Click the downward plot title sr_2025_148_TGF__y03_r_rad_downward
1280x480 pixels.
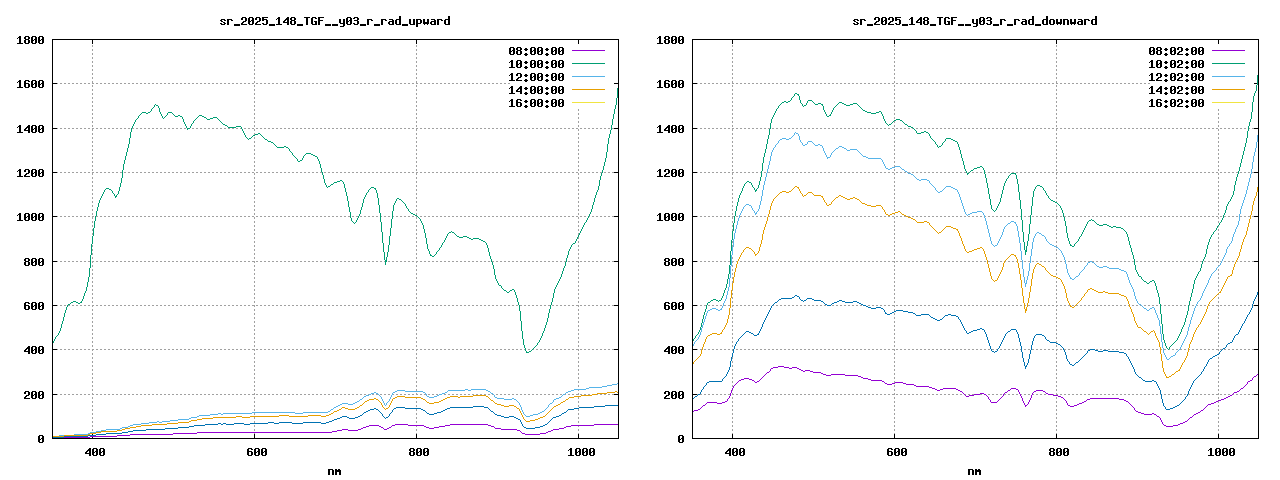(975, 21)
